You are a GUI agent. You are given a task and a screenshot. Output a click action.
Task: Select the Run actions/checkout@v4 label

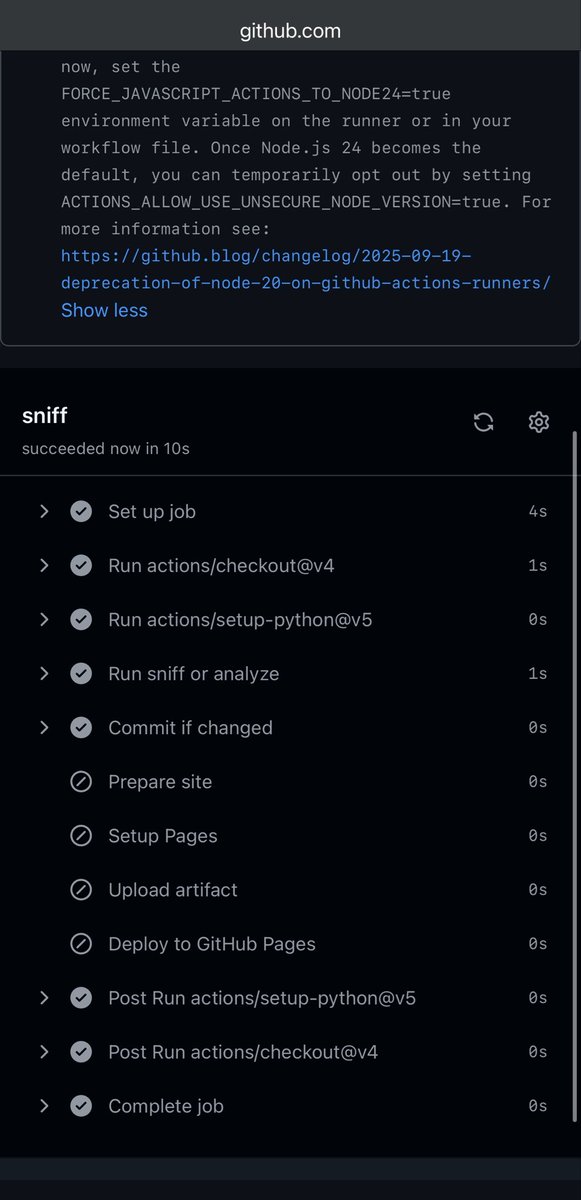(x=221, y=566)
